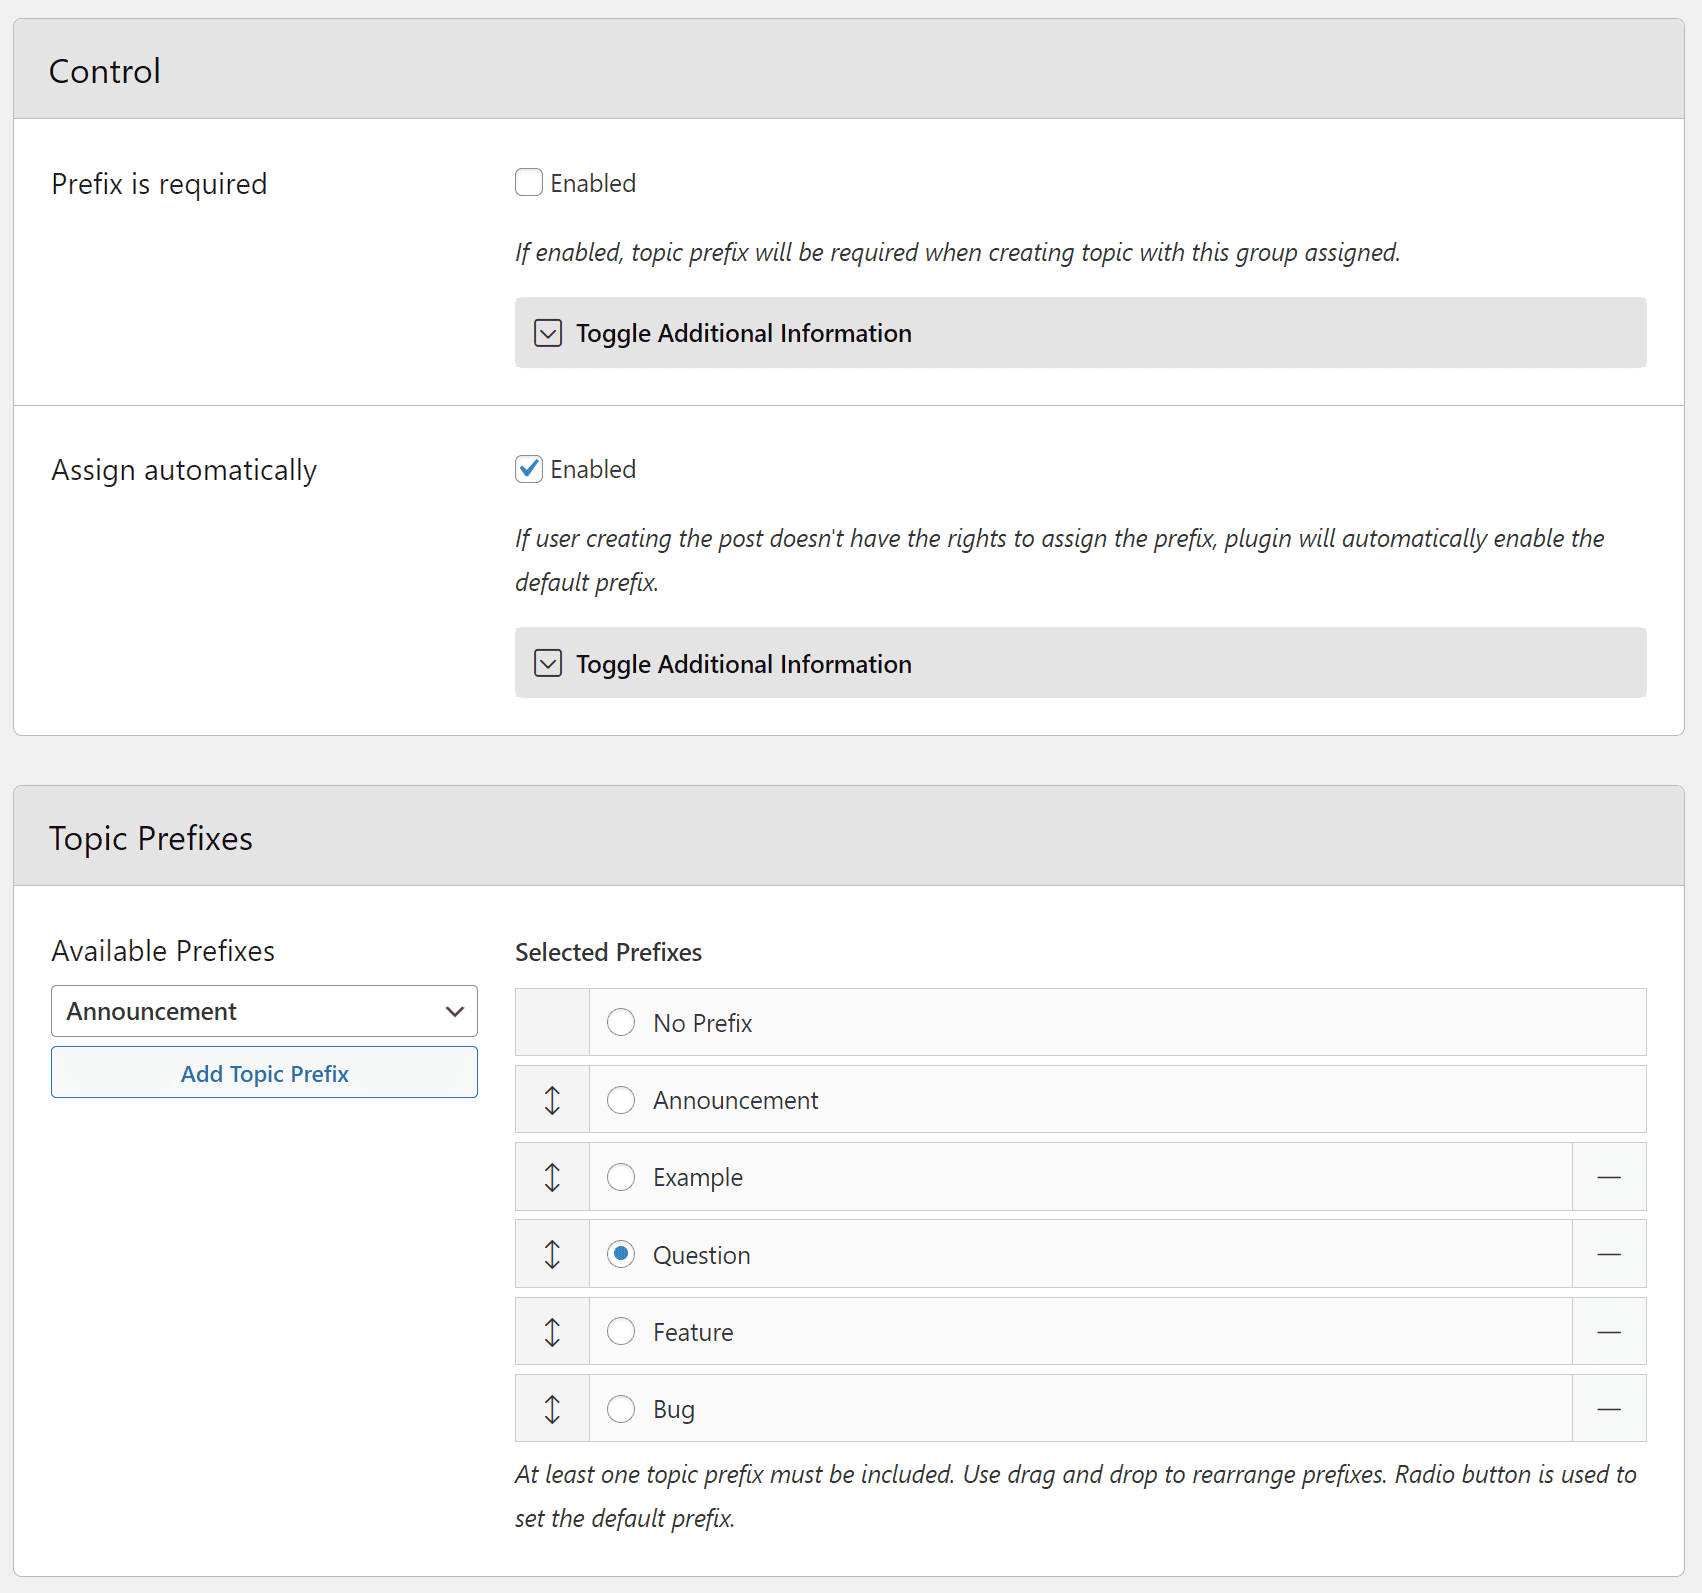Enable the Prefix is required checkbox
Screen dimensions: 1702x1593
[529, 182]
